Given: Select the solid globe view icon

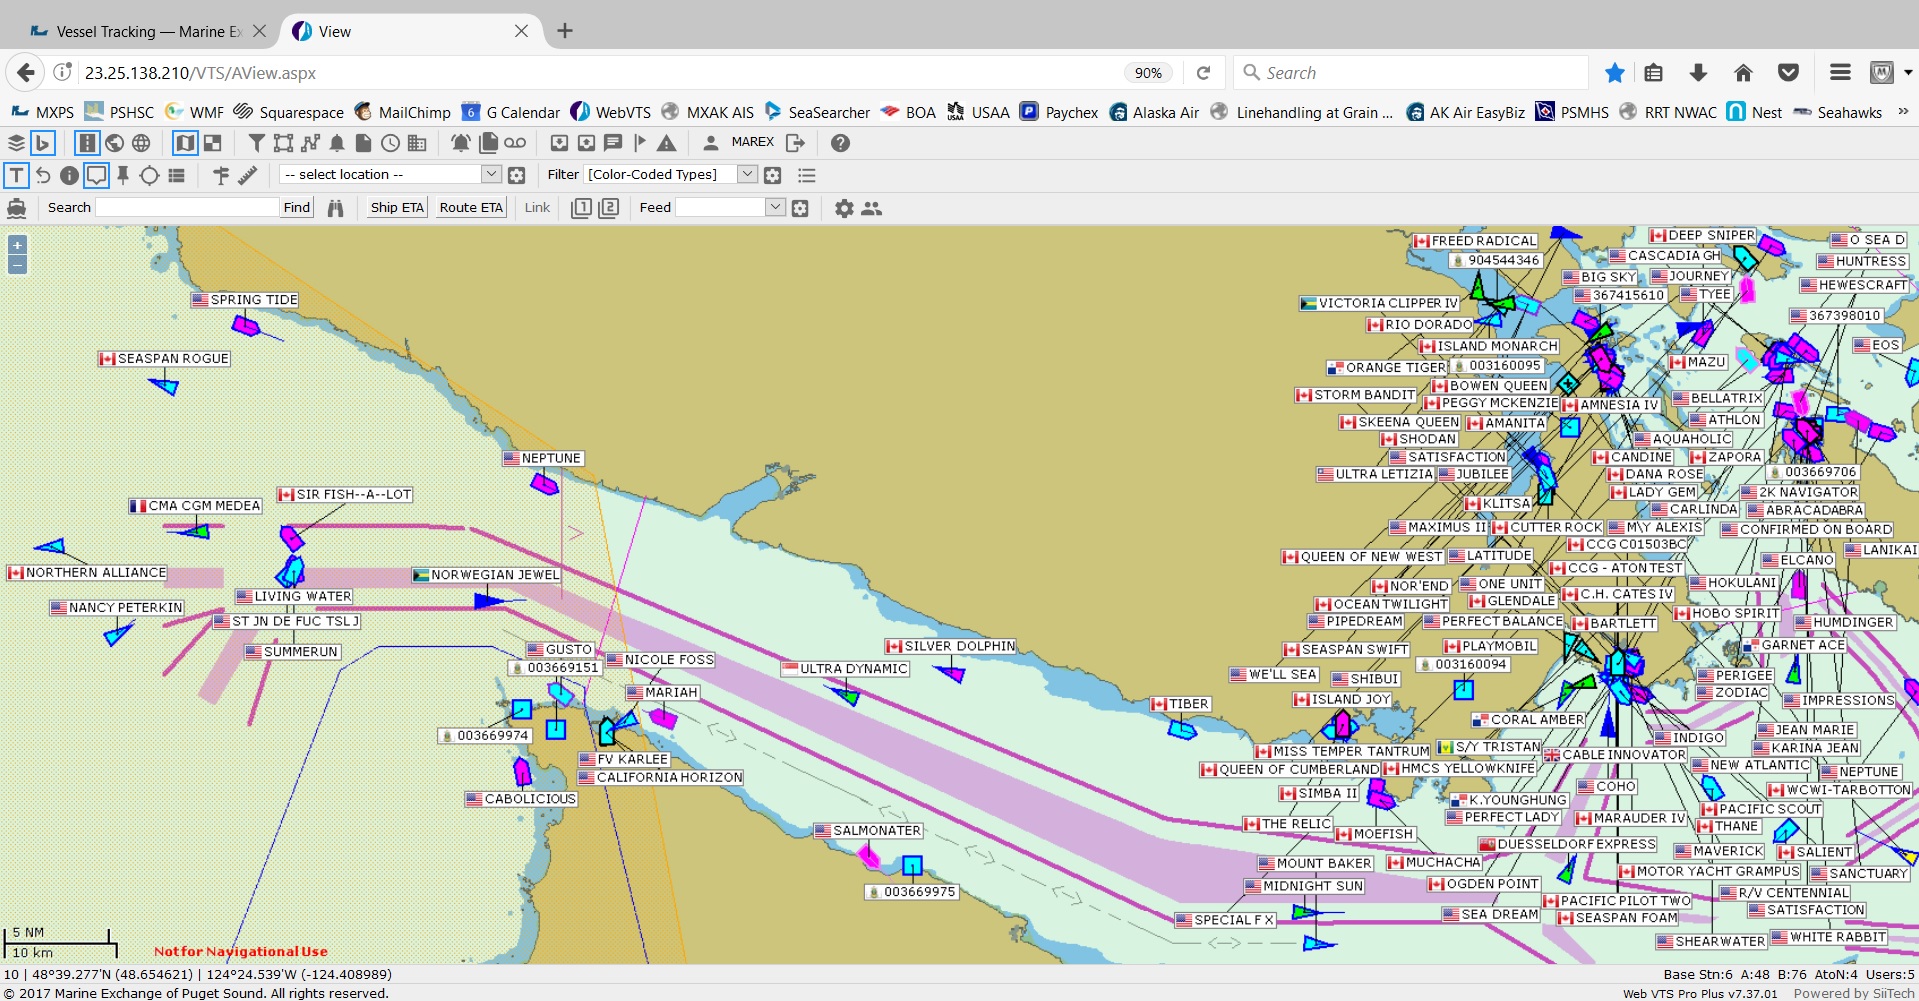Looking at the screenshot, I should (x=115, y=143).
